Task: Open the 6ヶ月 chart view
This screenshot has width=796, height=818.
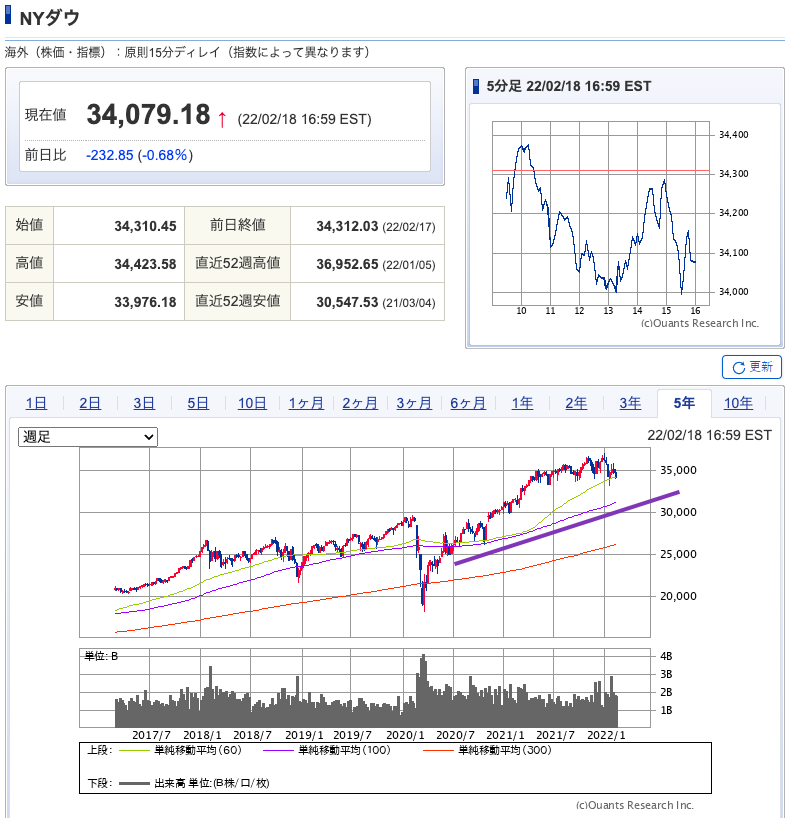Action: click(x=468, y=403)
